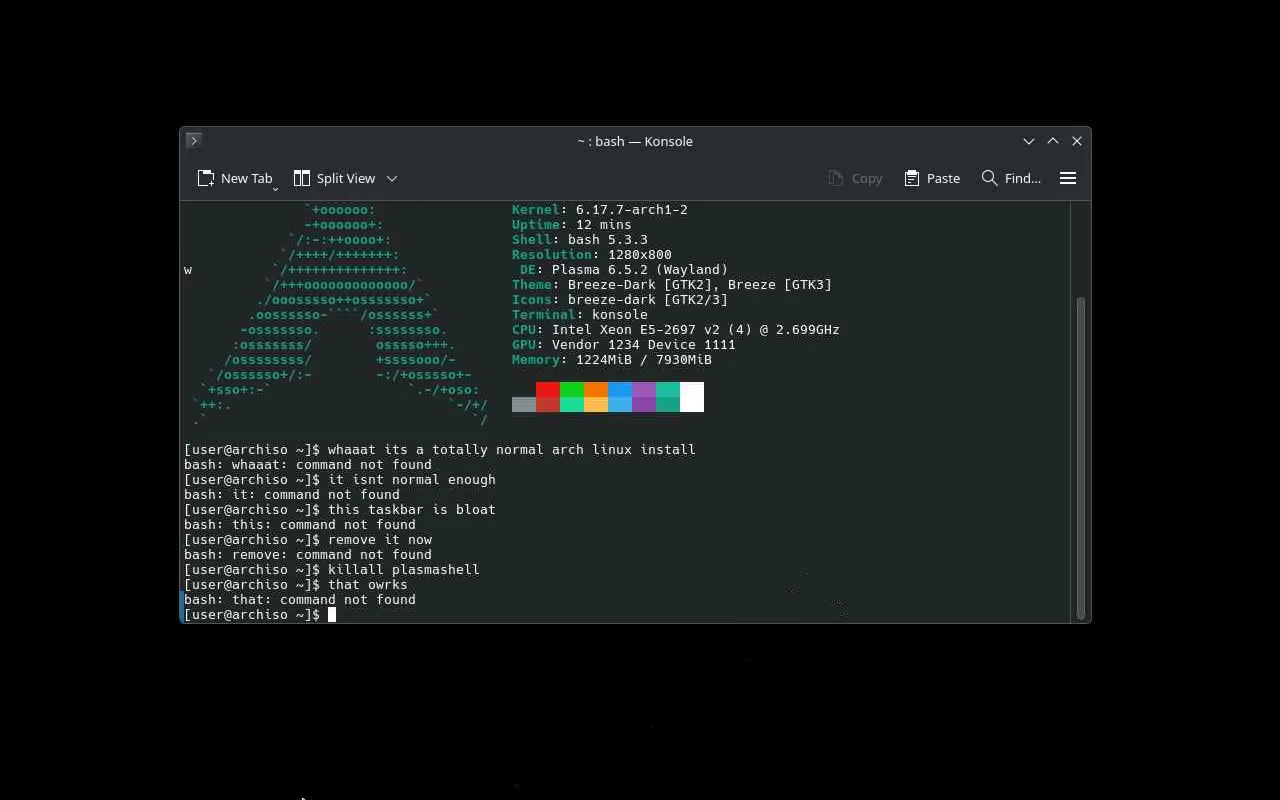Click the white block in the color palette
This screenshot has height=800, width=1280.
(692, 397)
